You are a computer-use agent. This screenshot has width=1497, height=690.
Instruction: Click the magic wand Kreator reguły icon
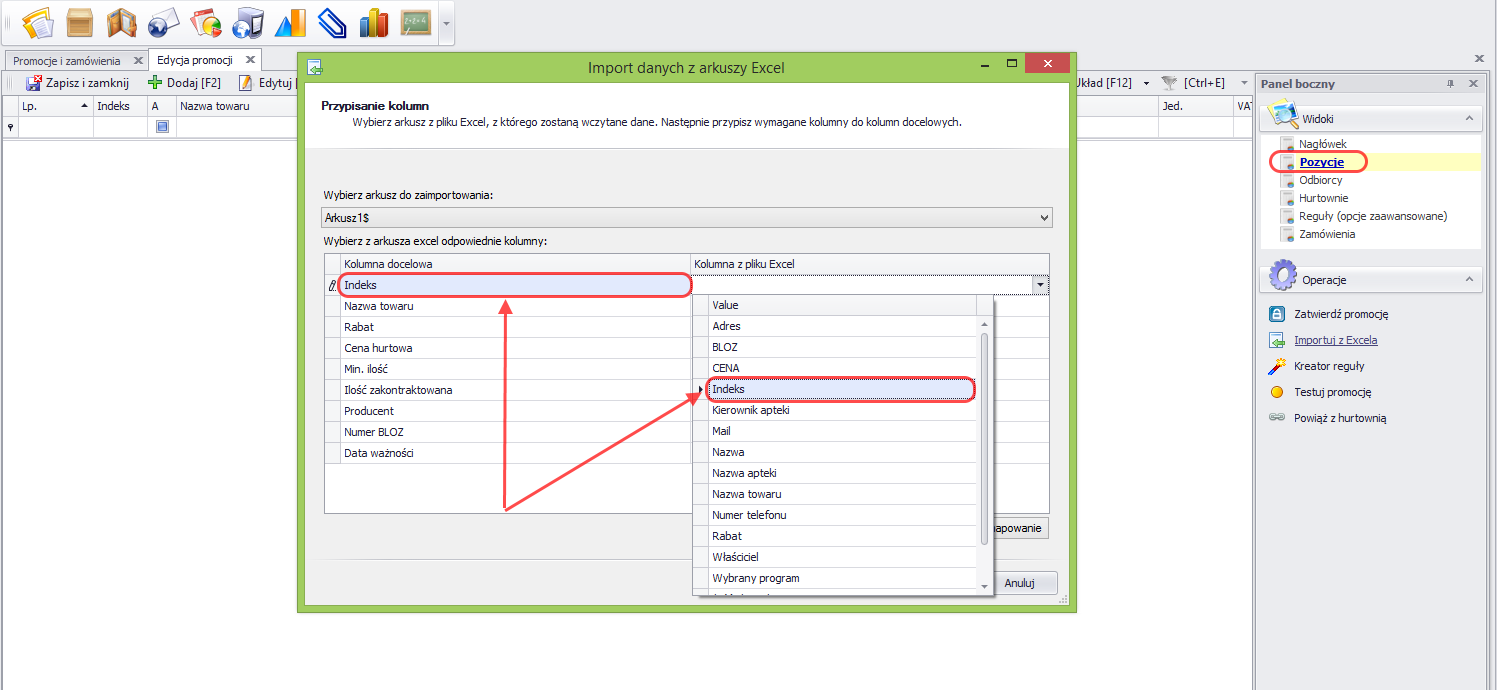point(1277,366)
